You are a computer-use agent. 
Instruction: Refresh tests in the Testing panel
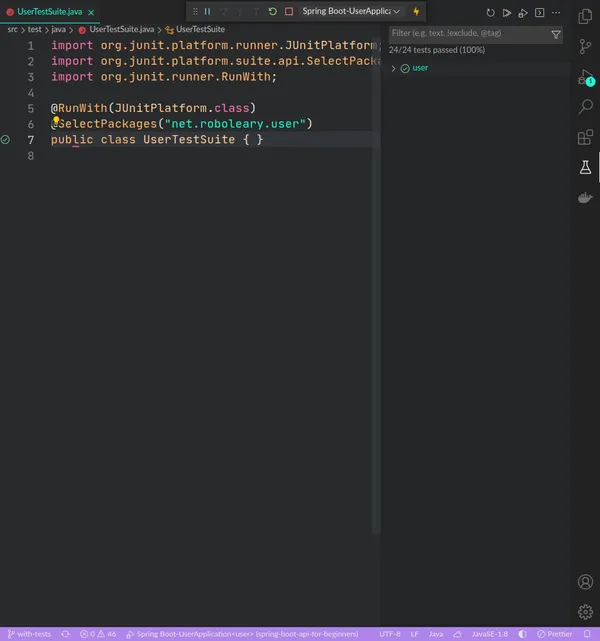490,13
